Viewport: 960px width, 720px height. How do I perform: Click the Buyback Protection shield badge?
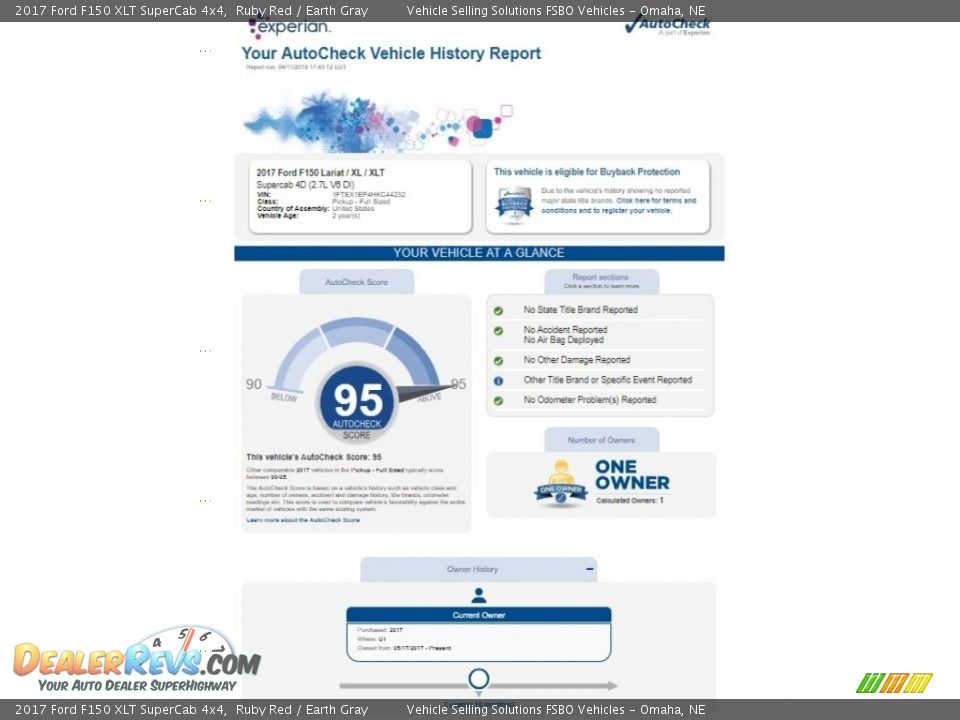[514, 204]
